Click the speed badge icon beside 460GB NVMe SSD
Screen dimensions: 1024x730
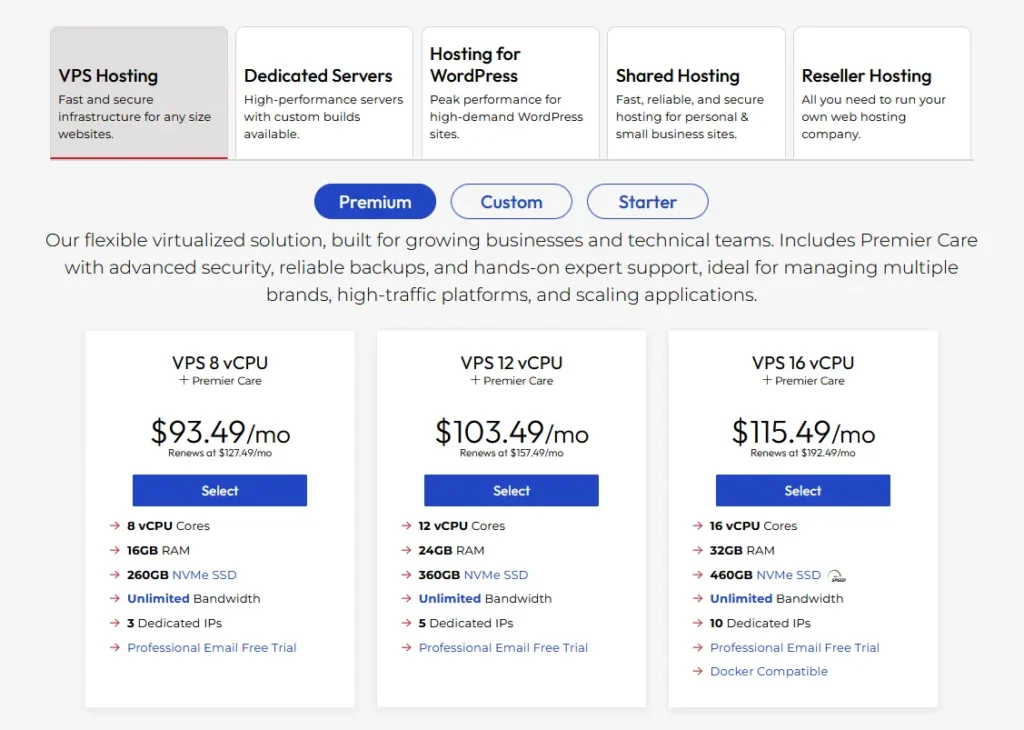pos(836,575)
